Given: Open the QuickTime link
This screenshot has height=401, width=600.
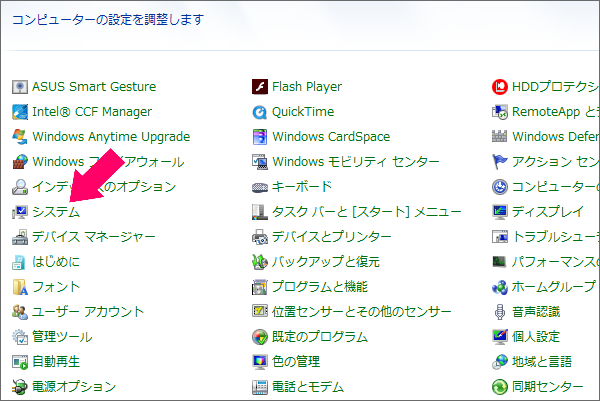Looking at the screenshot, I should point(303,112).
